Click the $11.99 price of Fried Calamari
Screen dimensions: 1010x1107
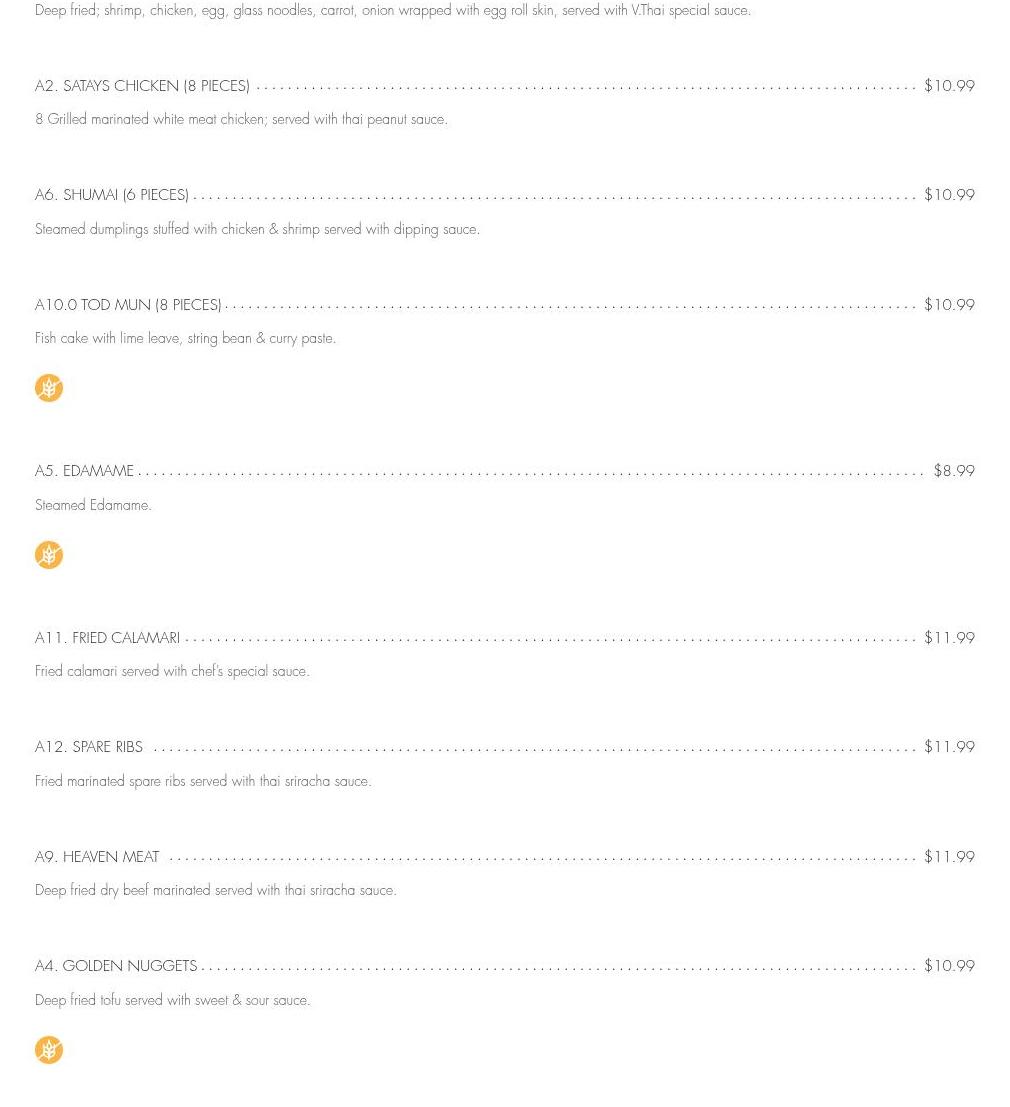click(x=949, y=638)
